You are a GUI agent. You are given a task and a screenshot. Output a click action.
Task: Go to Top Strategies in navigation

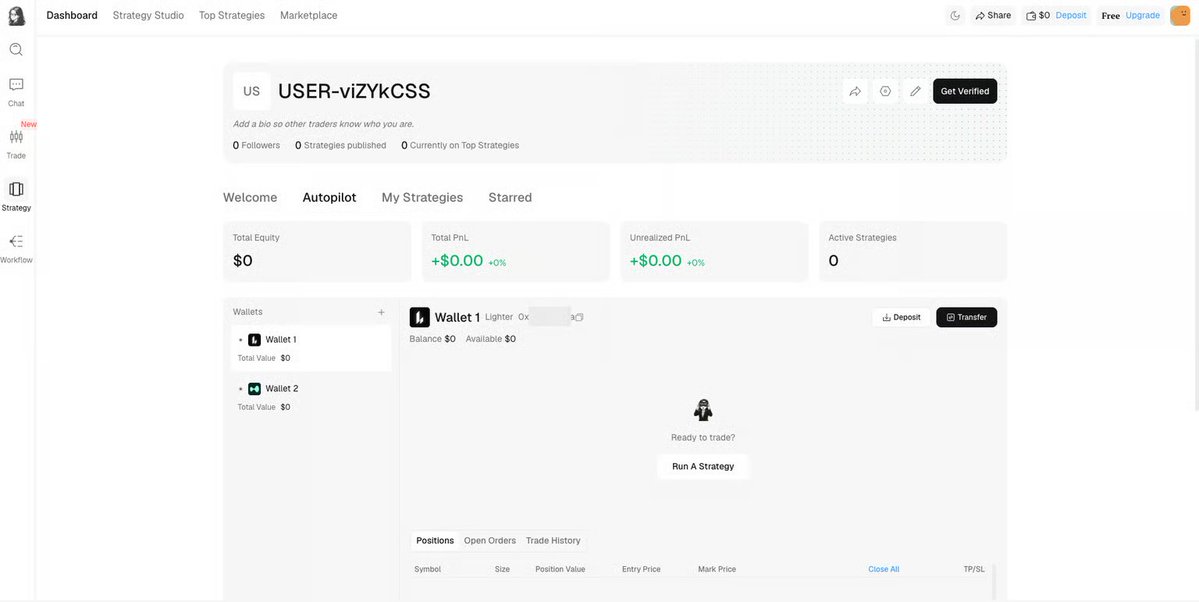(232, 15)
